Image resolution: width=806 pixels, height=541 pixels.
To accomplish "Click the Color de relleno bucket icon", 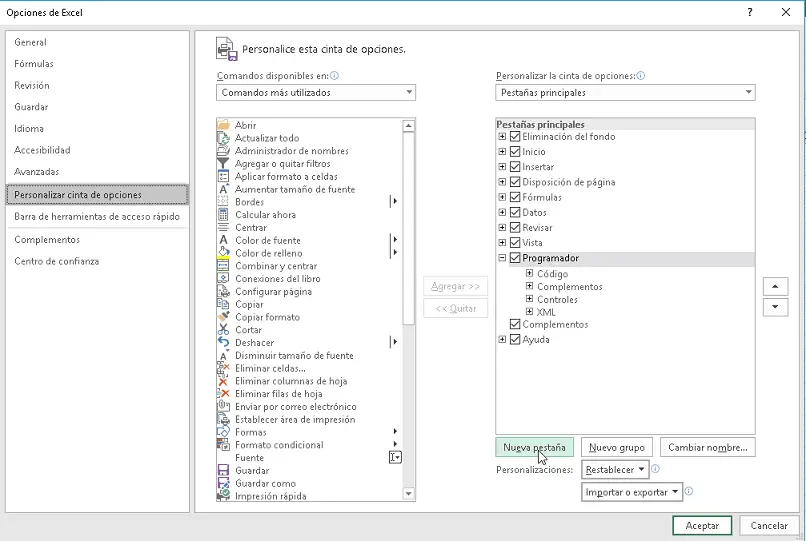I will (x=223, y=253).
